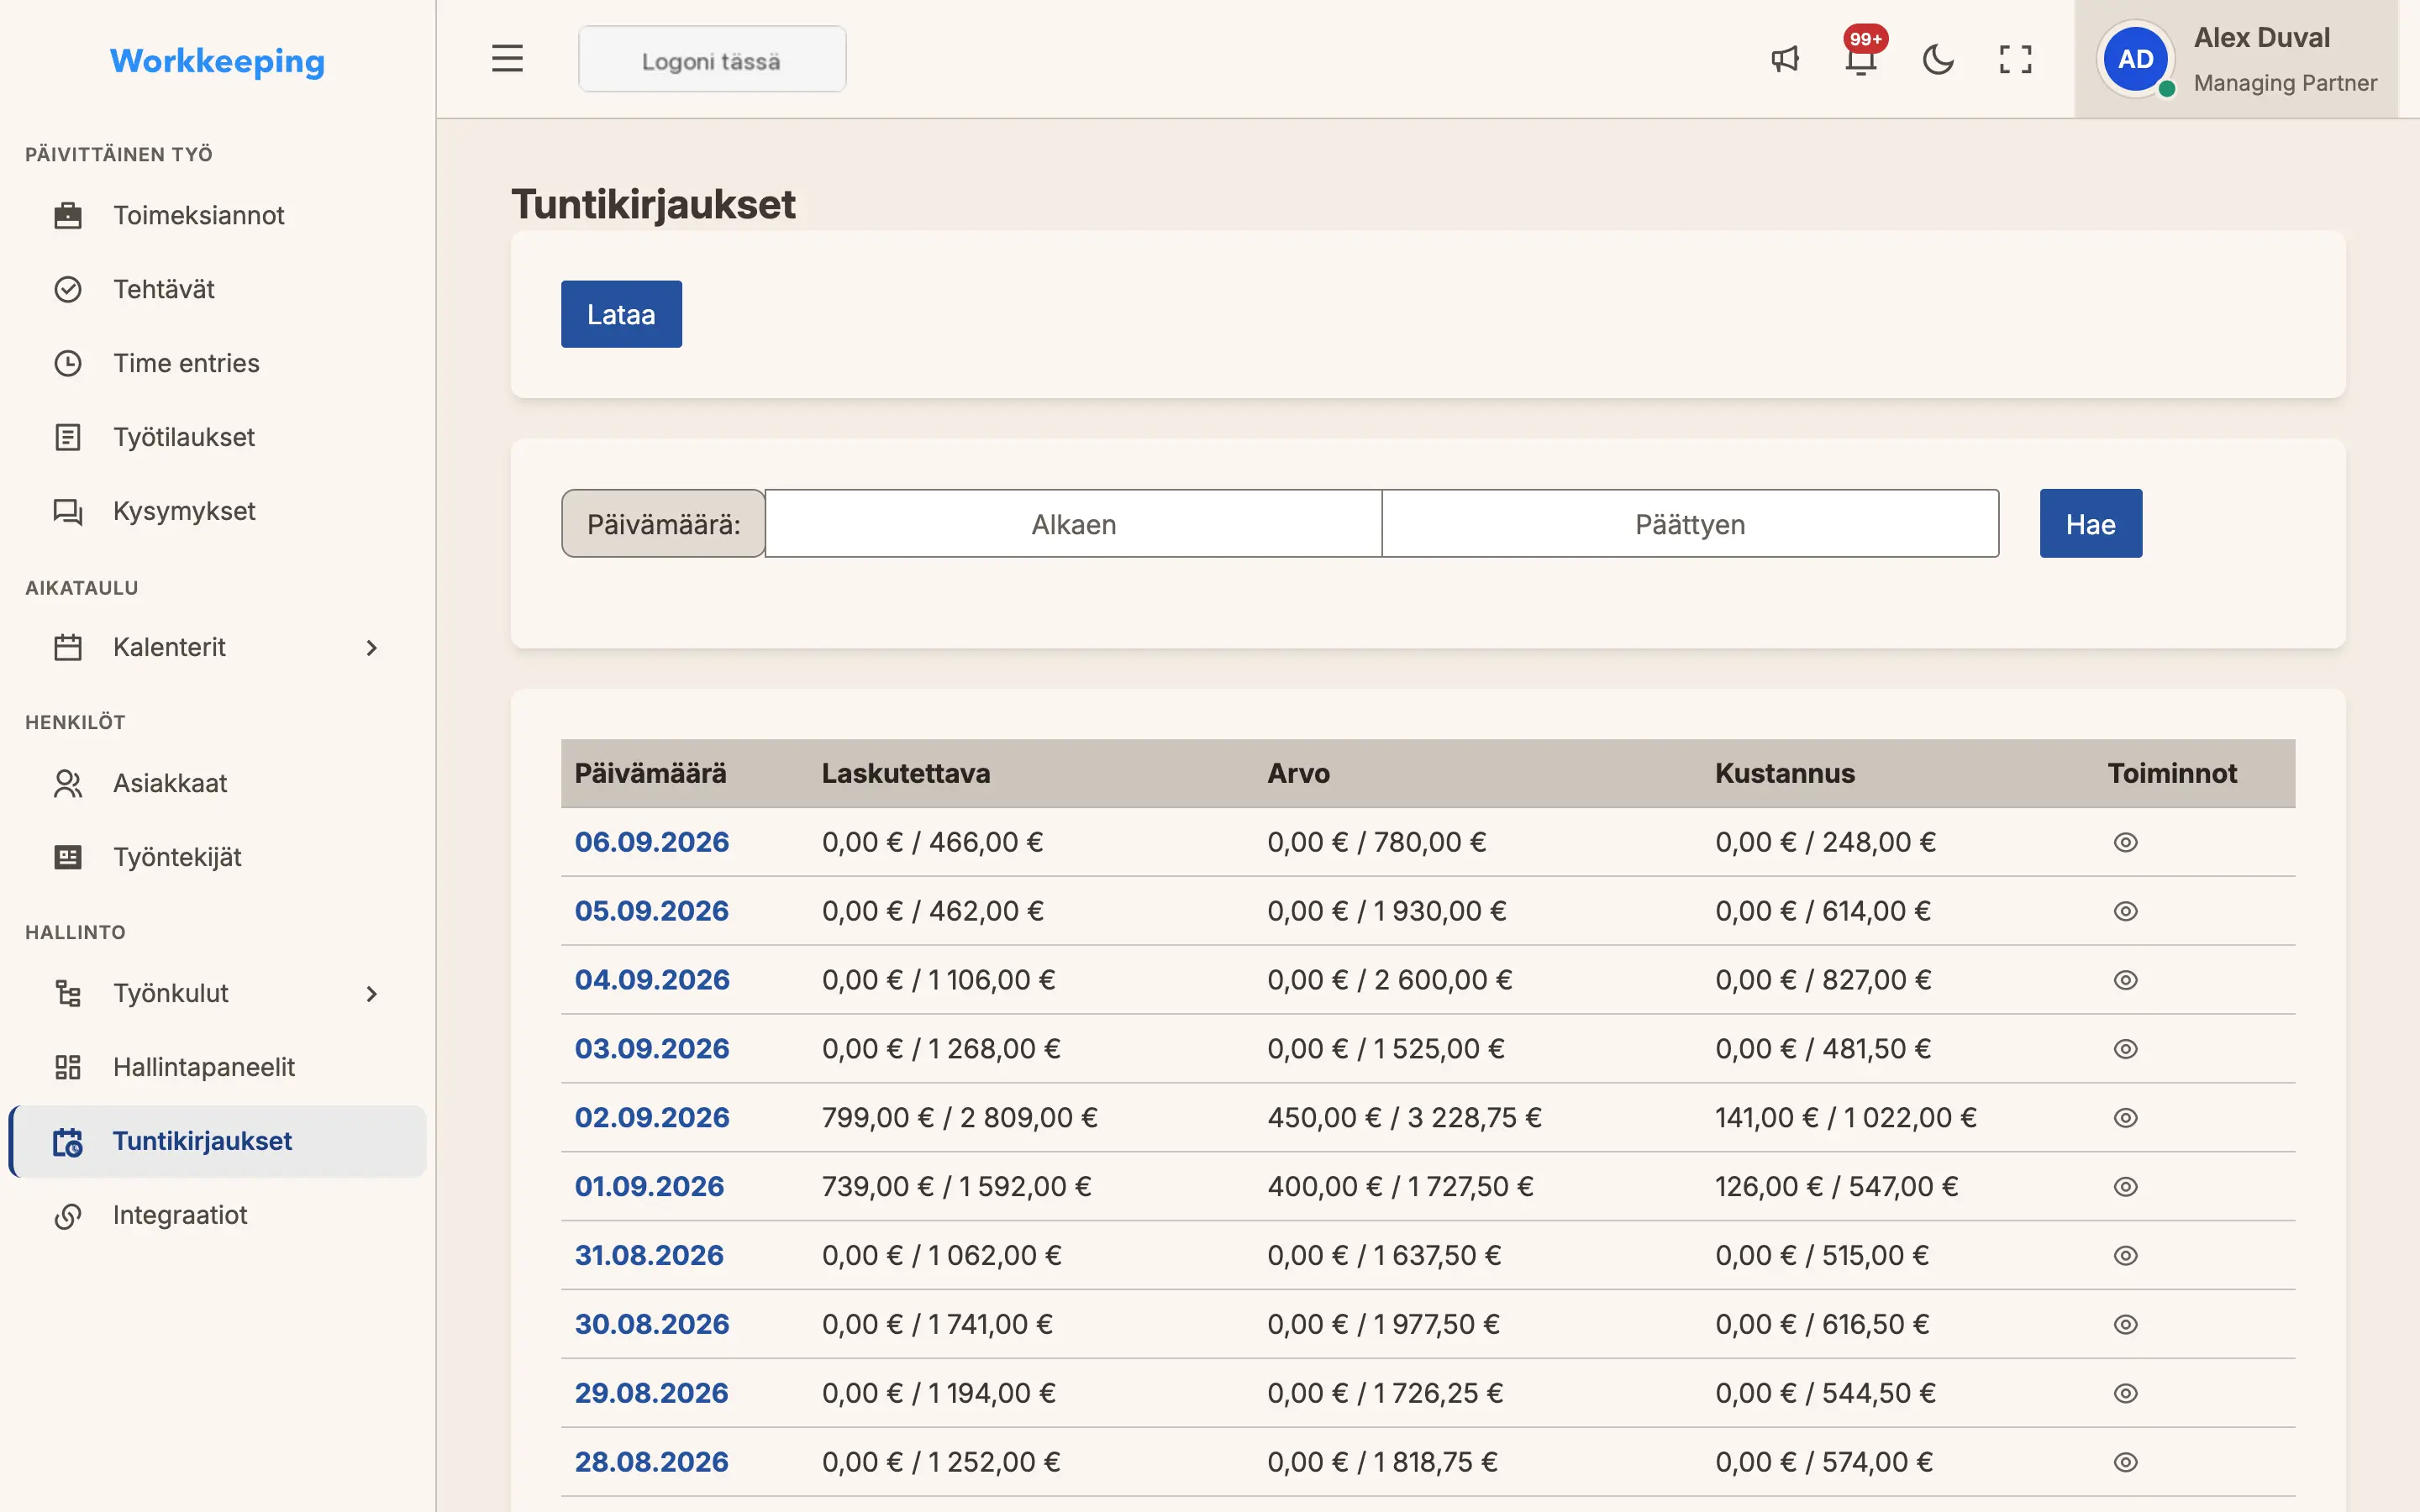The width and height of the screenshot is (2420, 1512).
Task: View details eye icon for 05.09.2026
Action: click(x=2125, y=911)
